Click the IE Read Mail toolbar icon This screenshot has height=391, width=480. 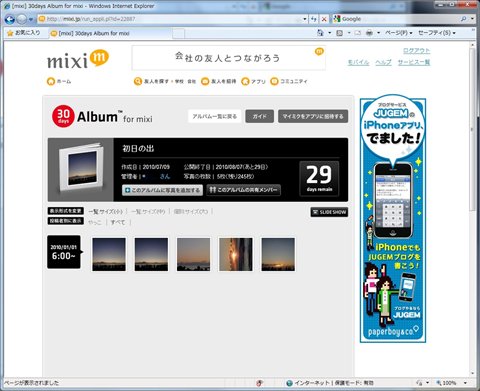point(358,33)
